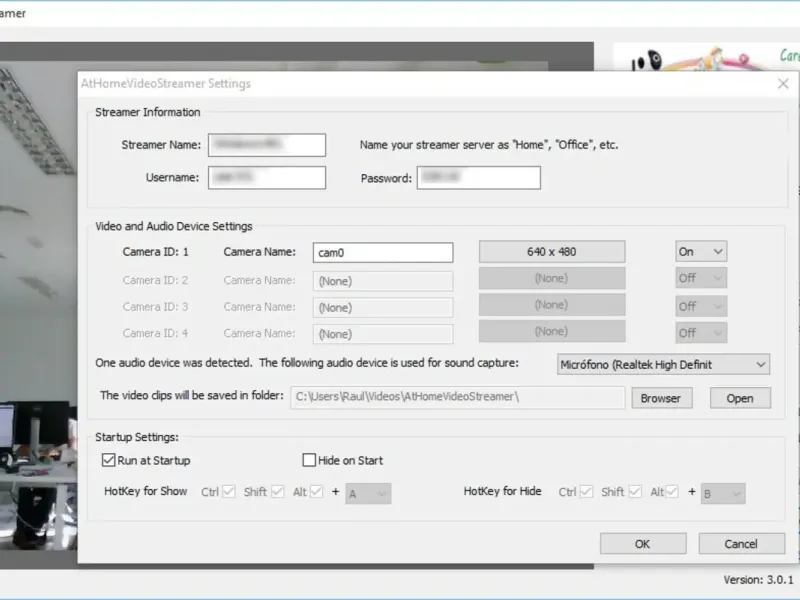800x600 pixels.
Task: Click Camera ID 3 (None) name field
Action: click(383, 308)
